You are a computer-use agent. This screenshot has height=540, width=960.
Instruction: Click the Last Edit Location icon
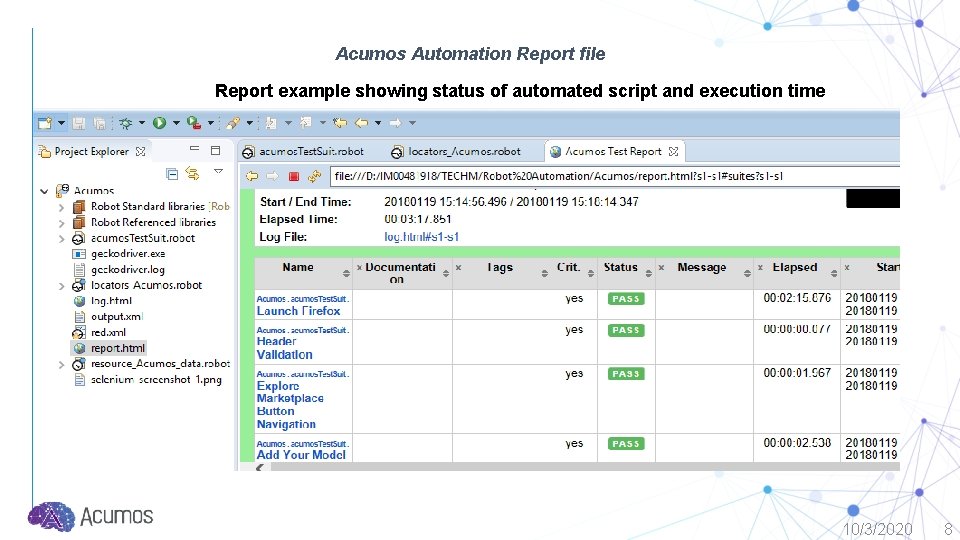(x=340, y=123)
